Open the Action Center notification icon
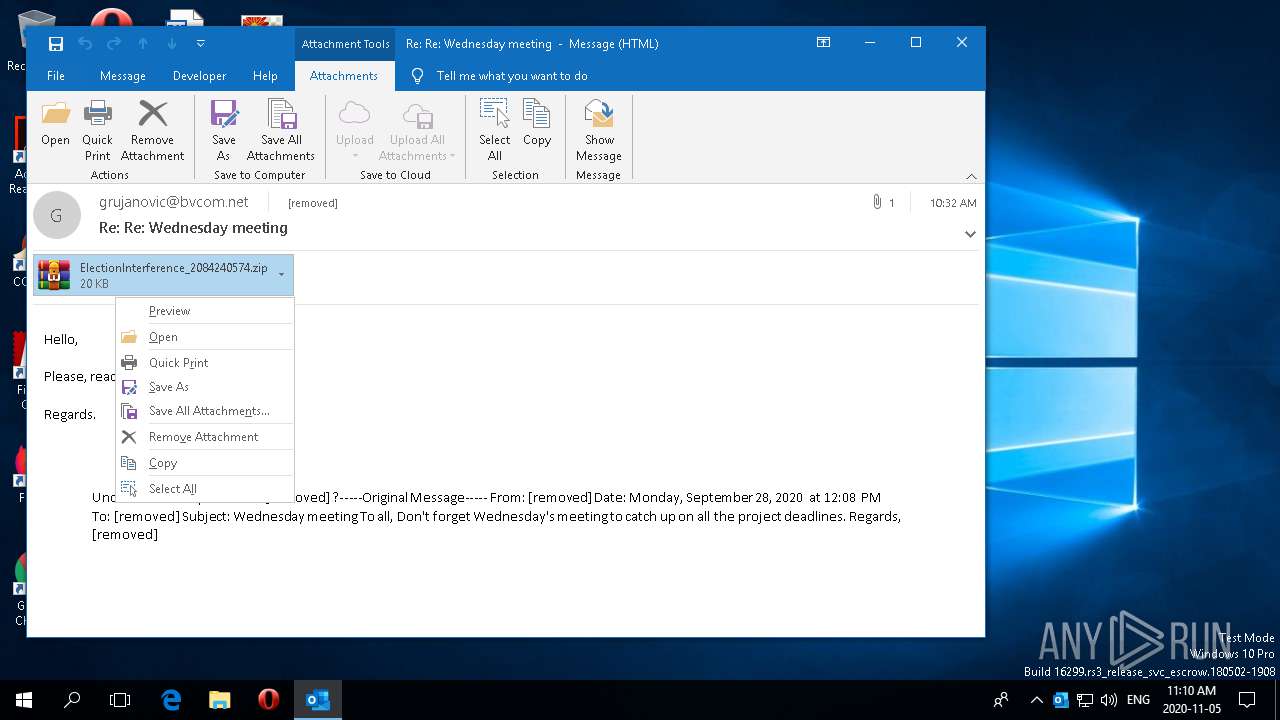 pyautogui.click(x=1247, y=700)
